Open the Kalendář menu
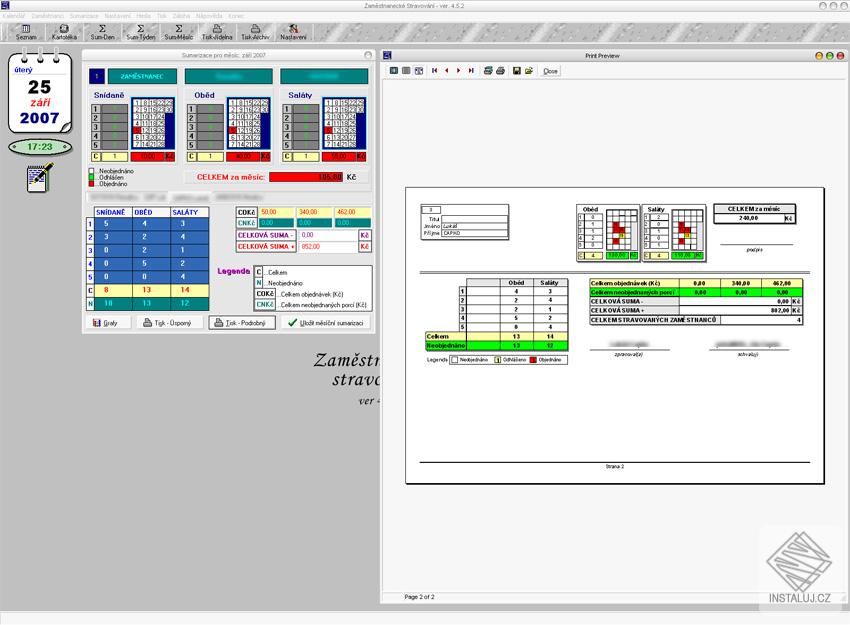850x625 pixels. coord(14,16)
